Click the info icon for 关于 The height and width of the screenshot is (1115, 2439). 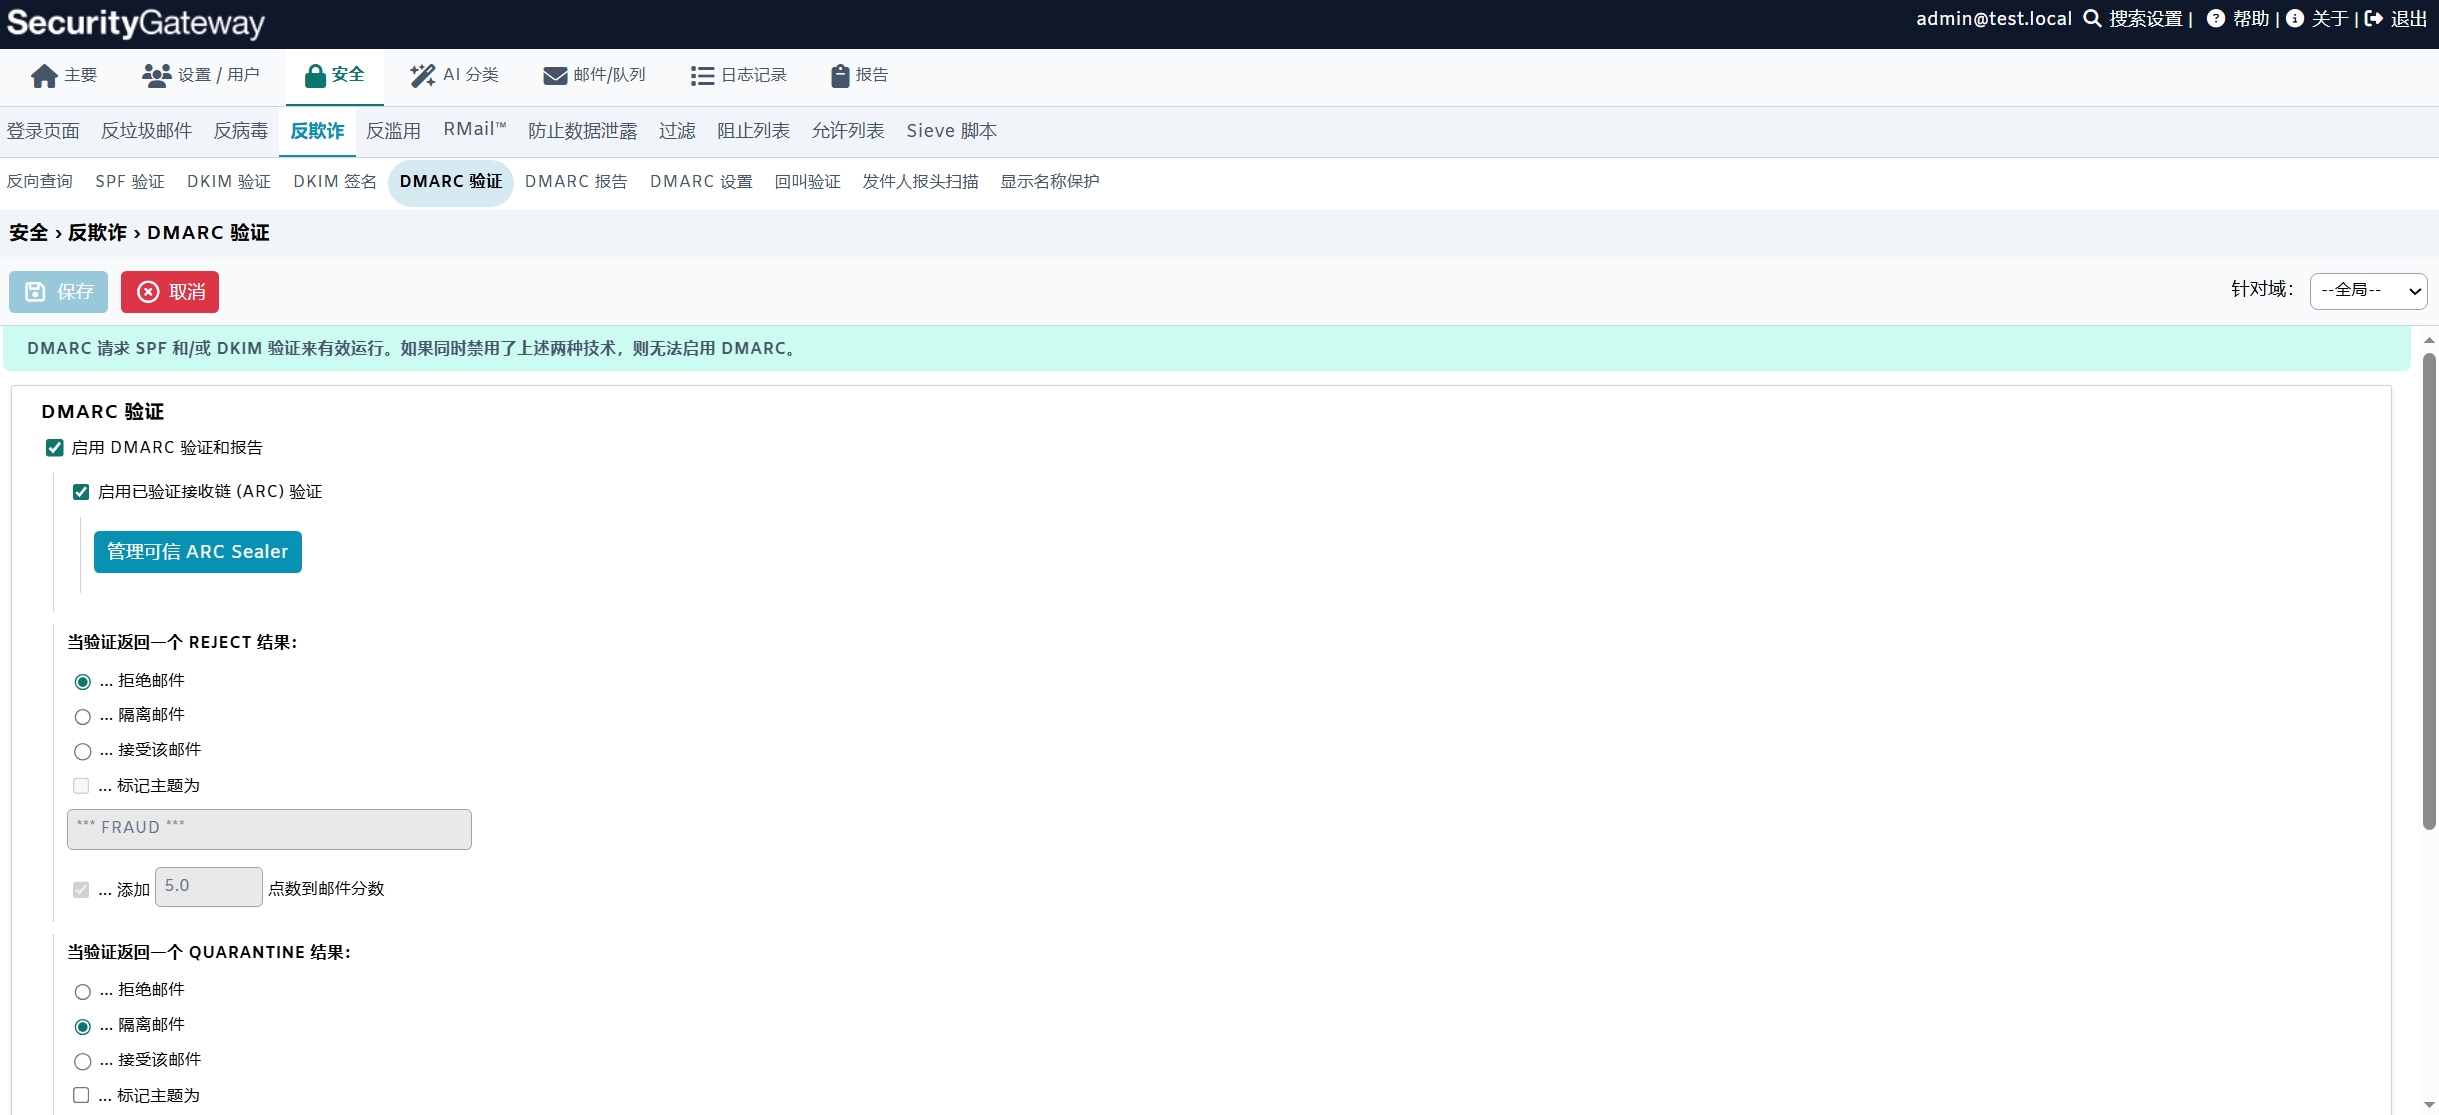click(2295, 19)
